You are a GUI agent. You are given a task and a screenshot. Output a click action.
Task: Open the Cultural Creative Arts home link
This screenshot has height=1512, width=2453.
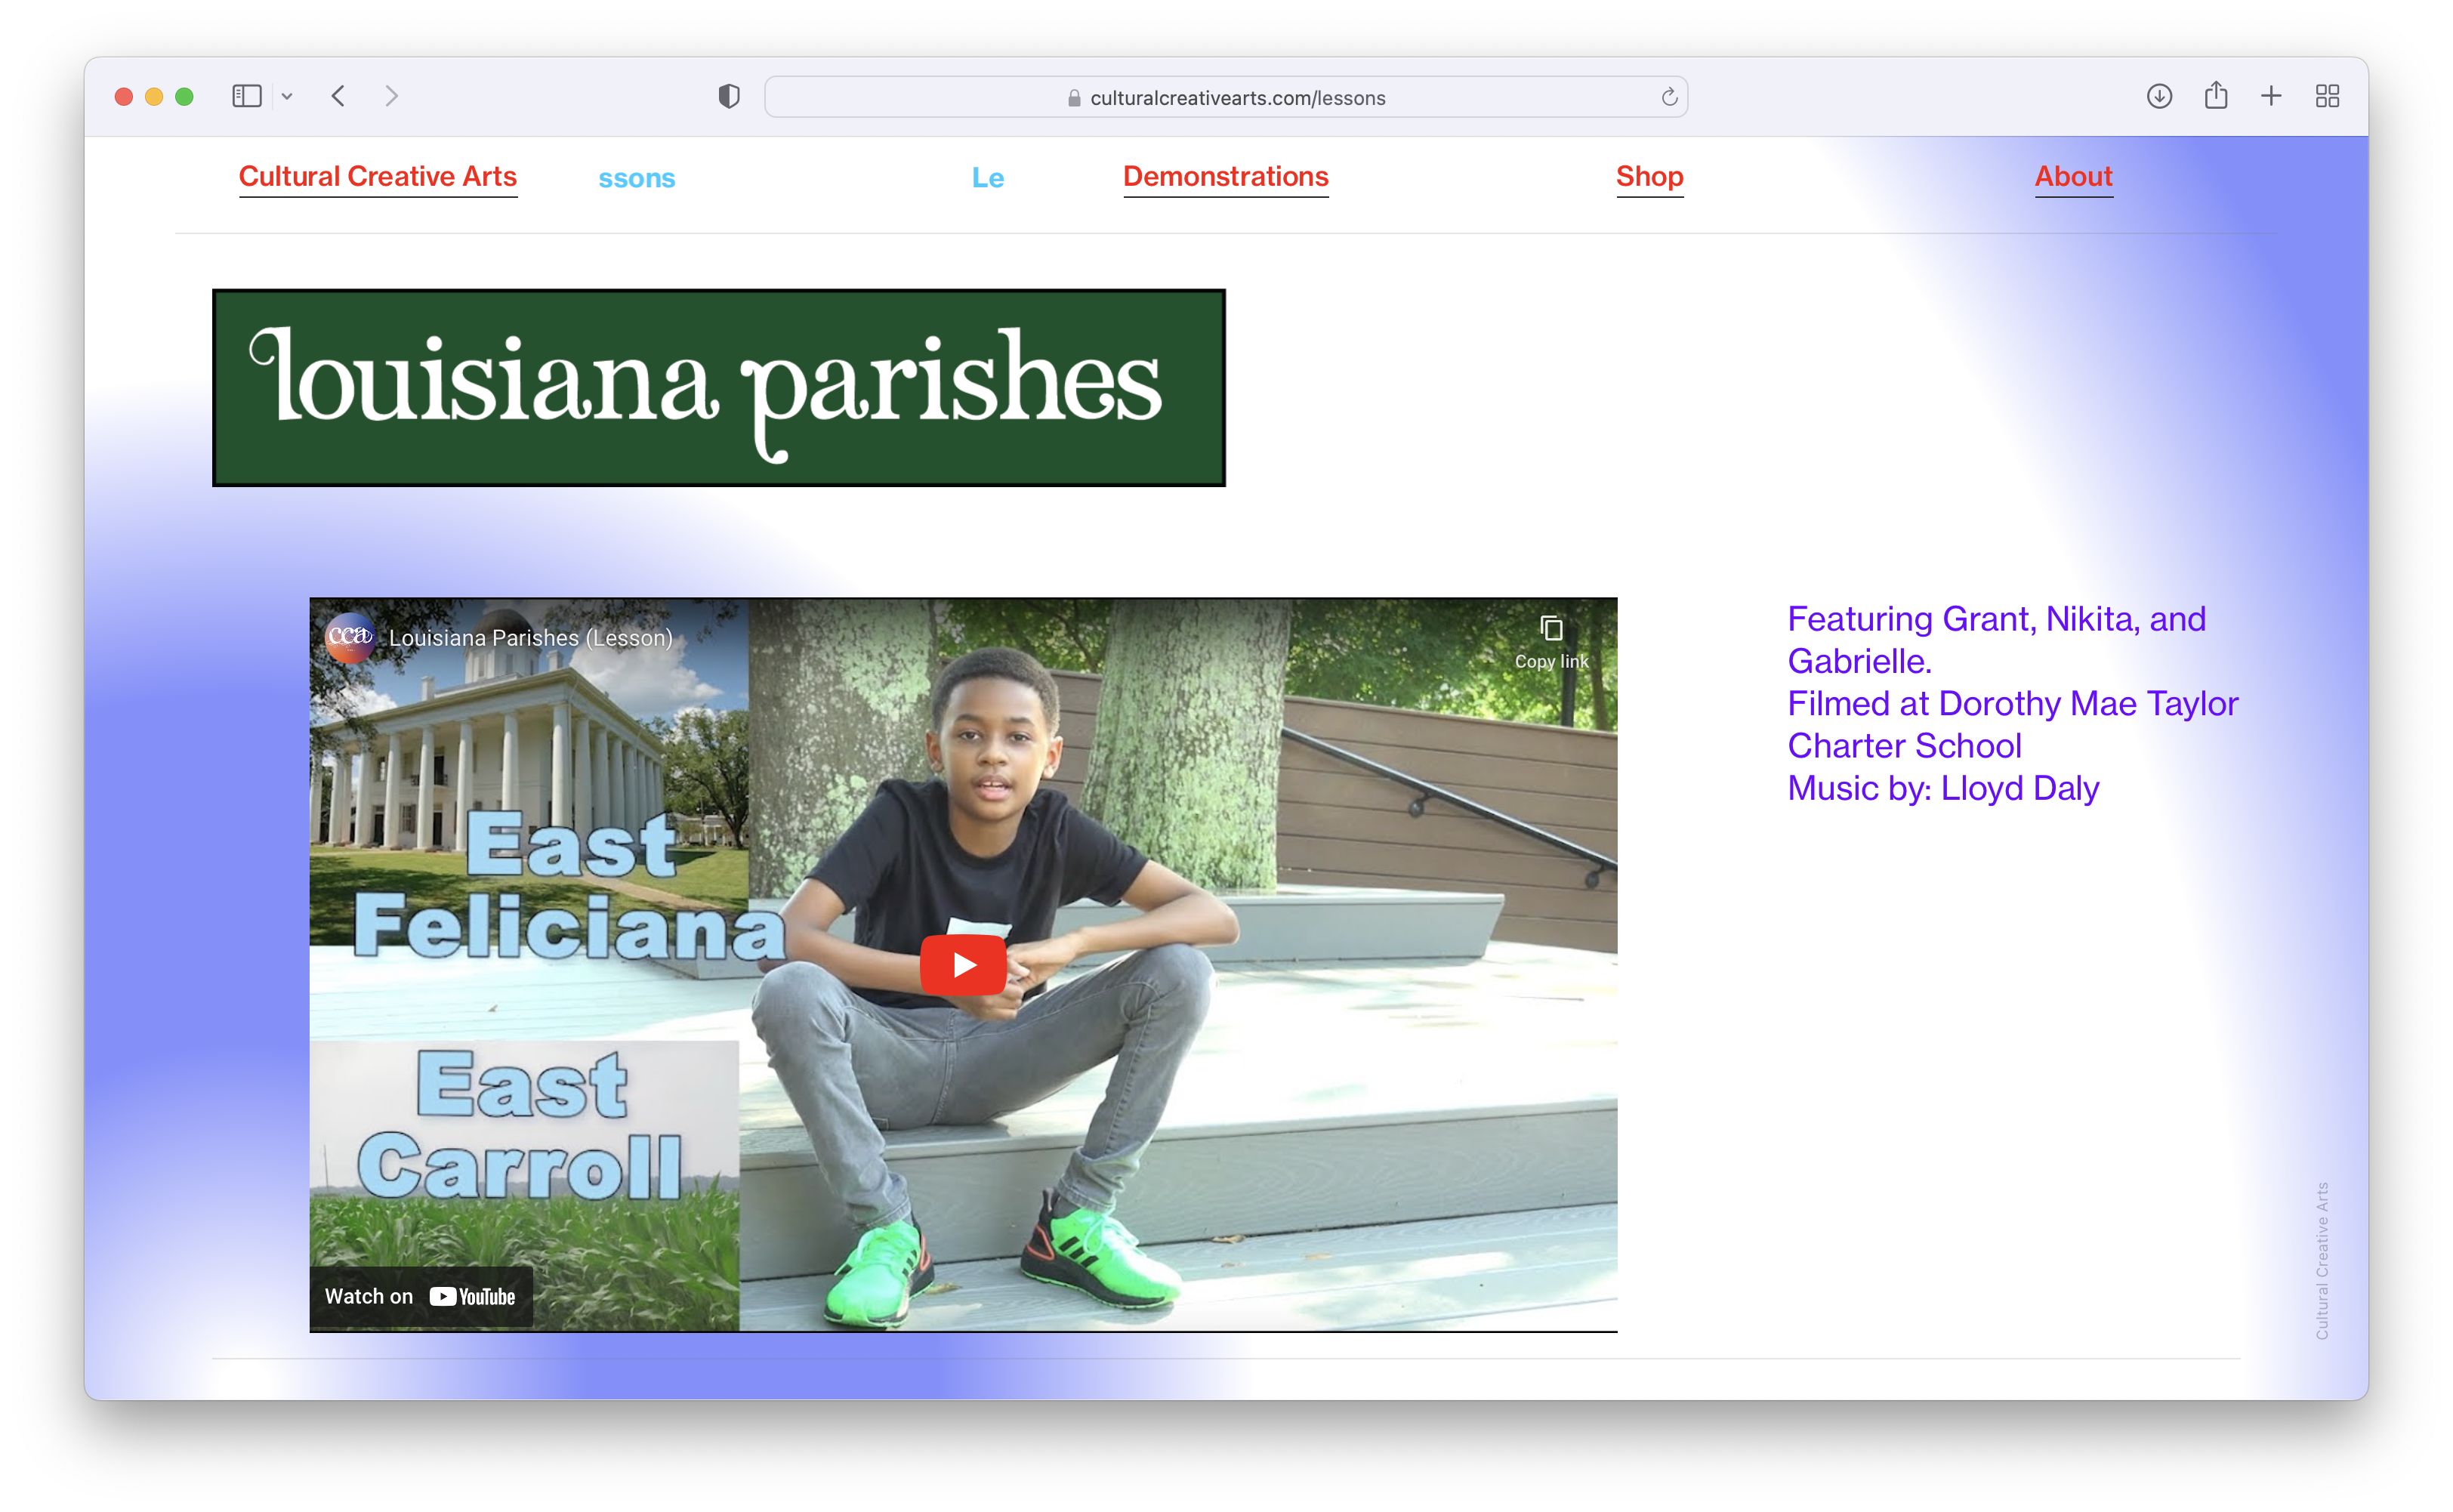click(377, 176)
